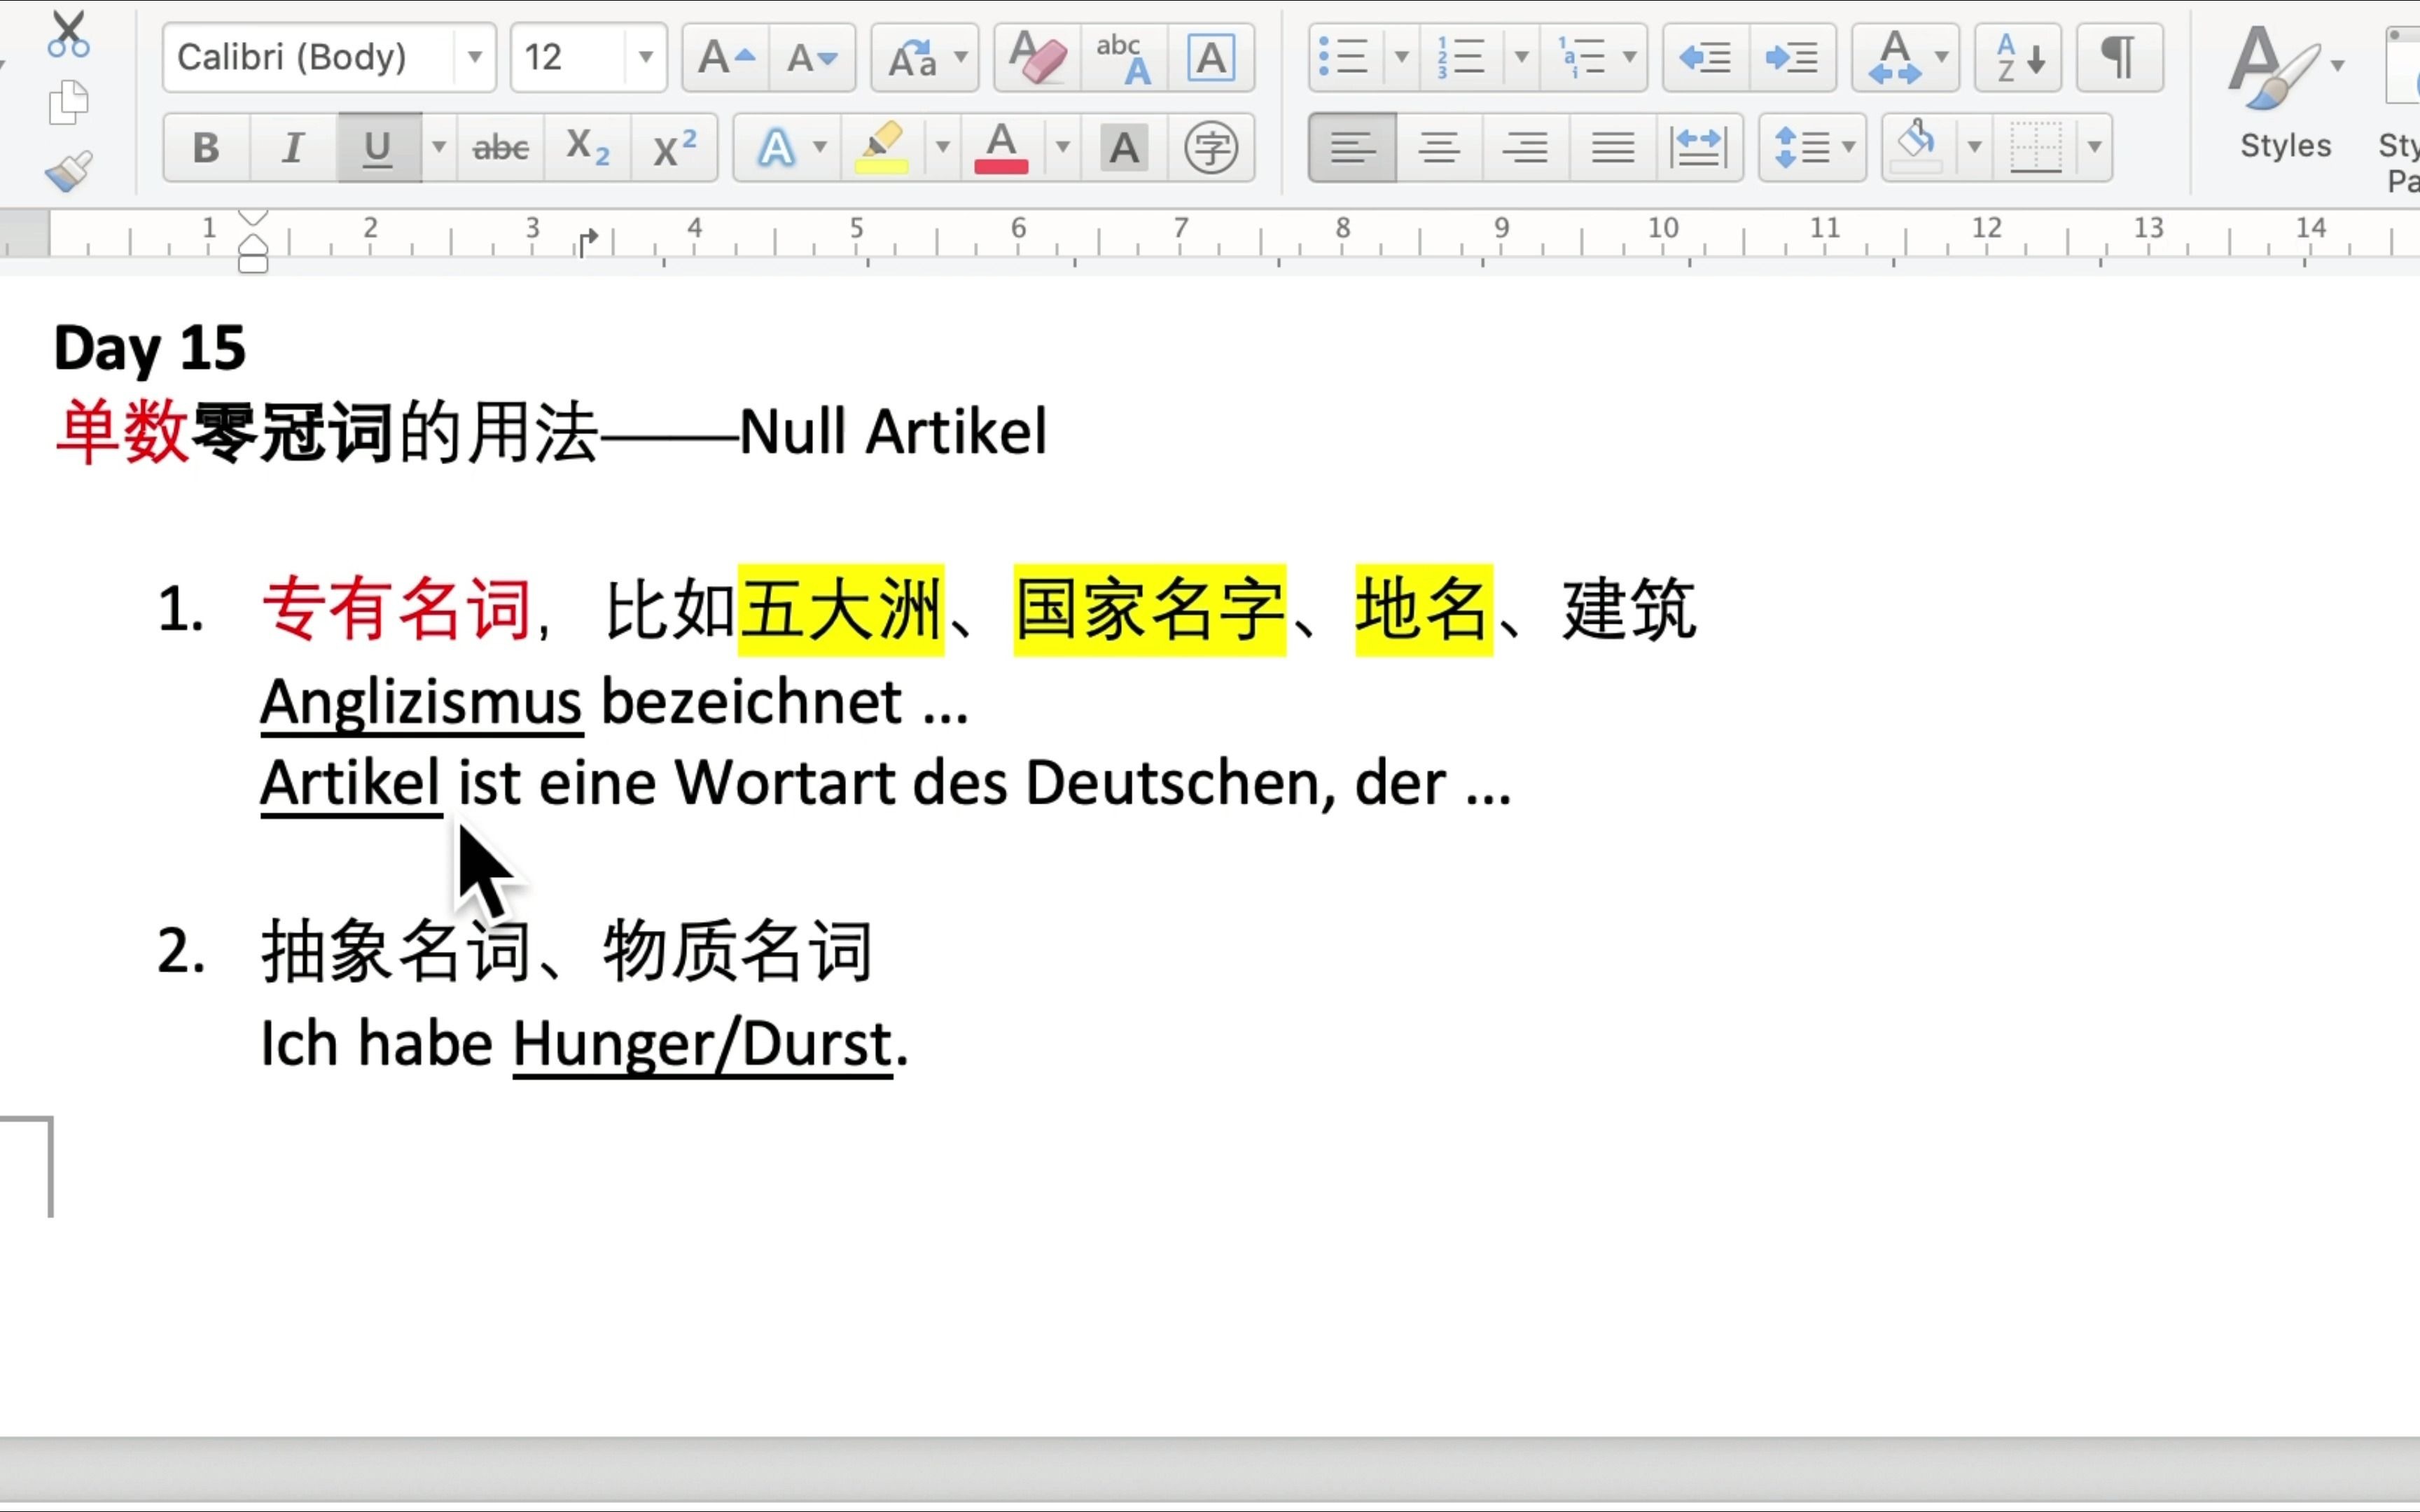Image resolution: width=2420 pixels, height=1512 pixels.
Task: Click the Center alignment button
Action: [1439, 146]
